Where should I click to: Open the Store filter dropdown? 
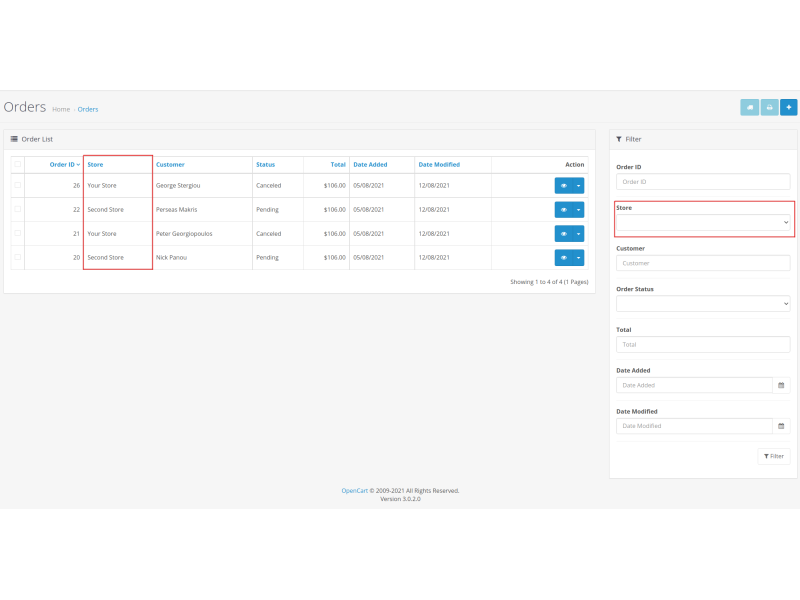(704, 222)
